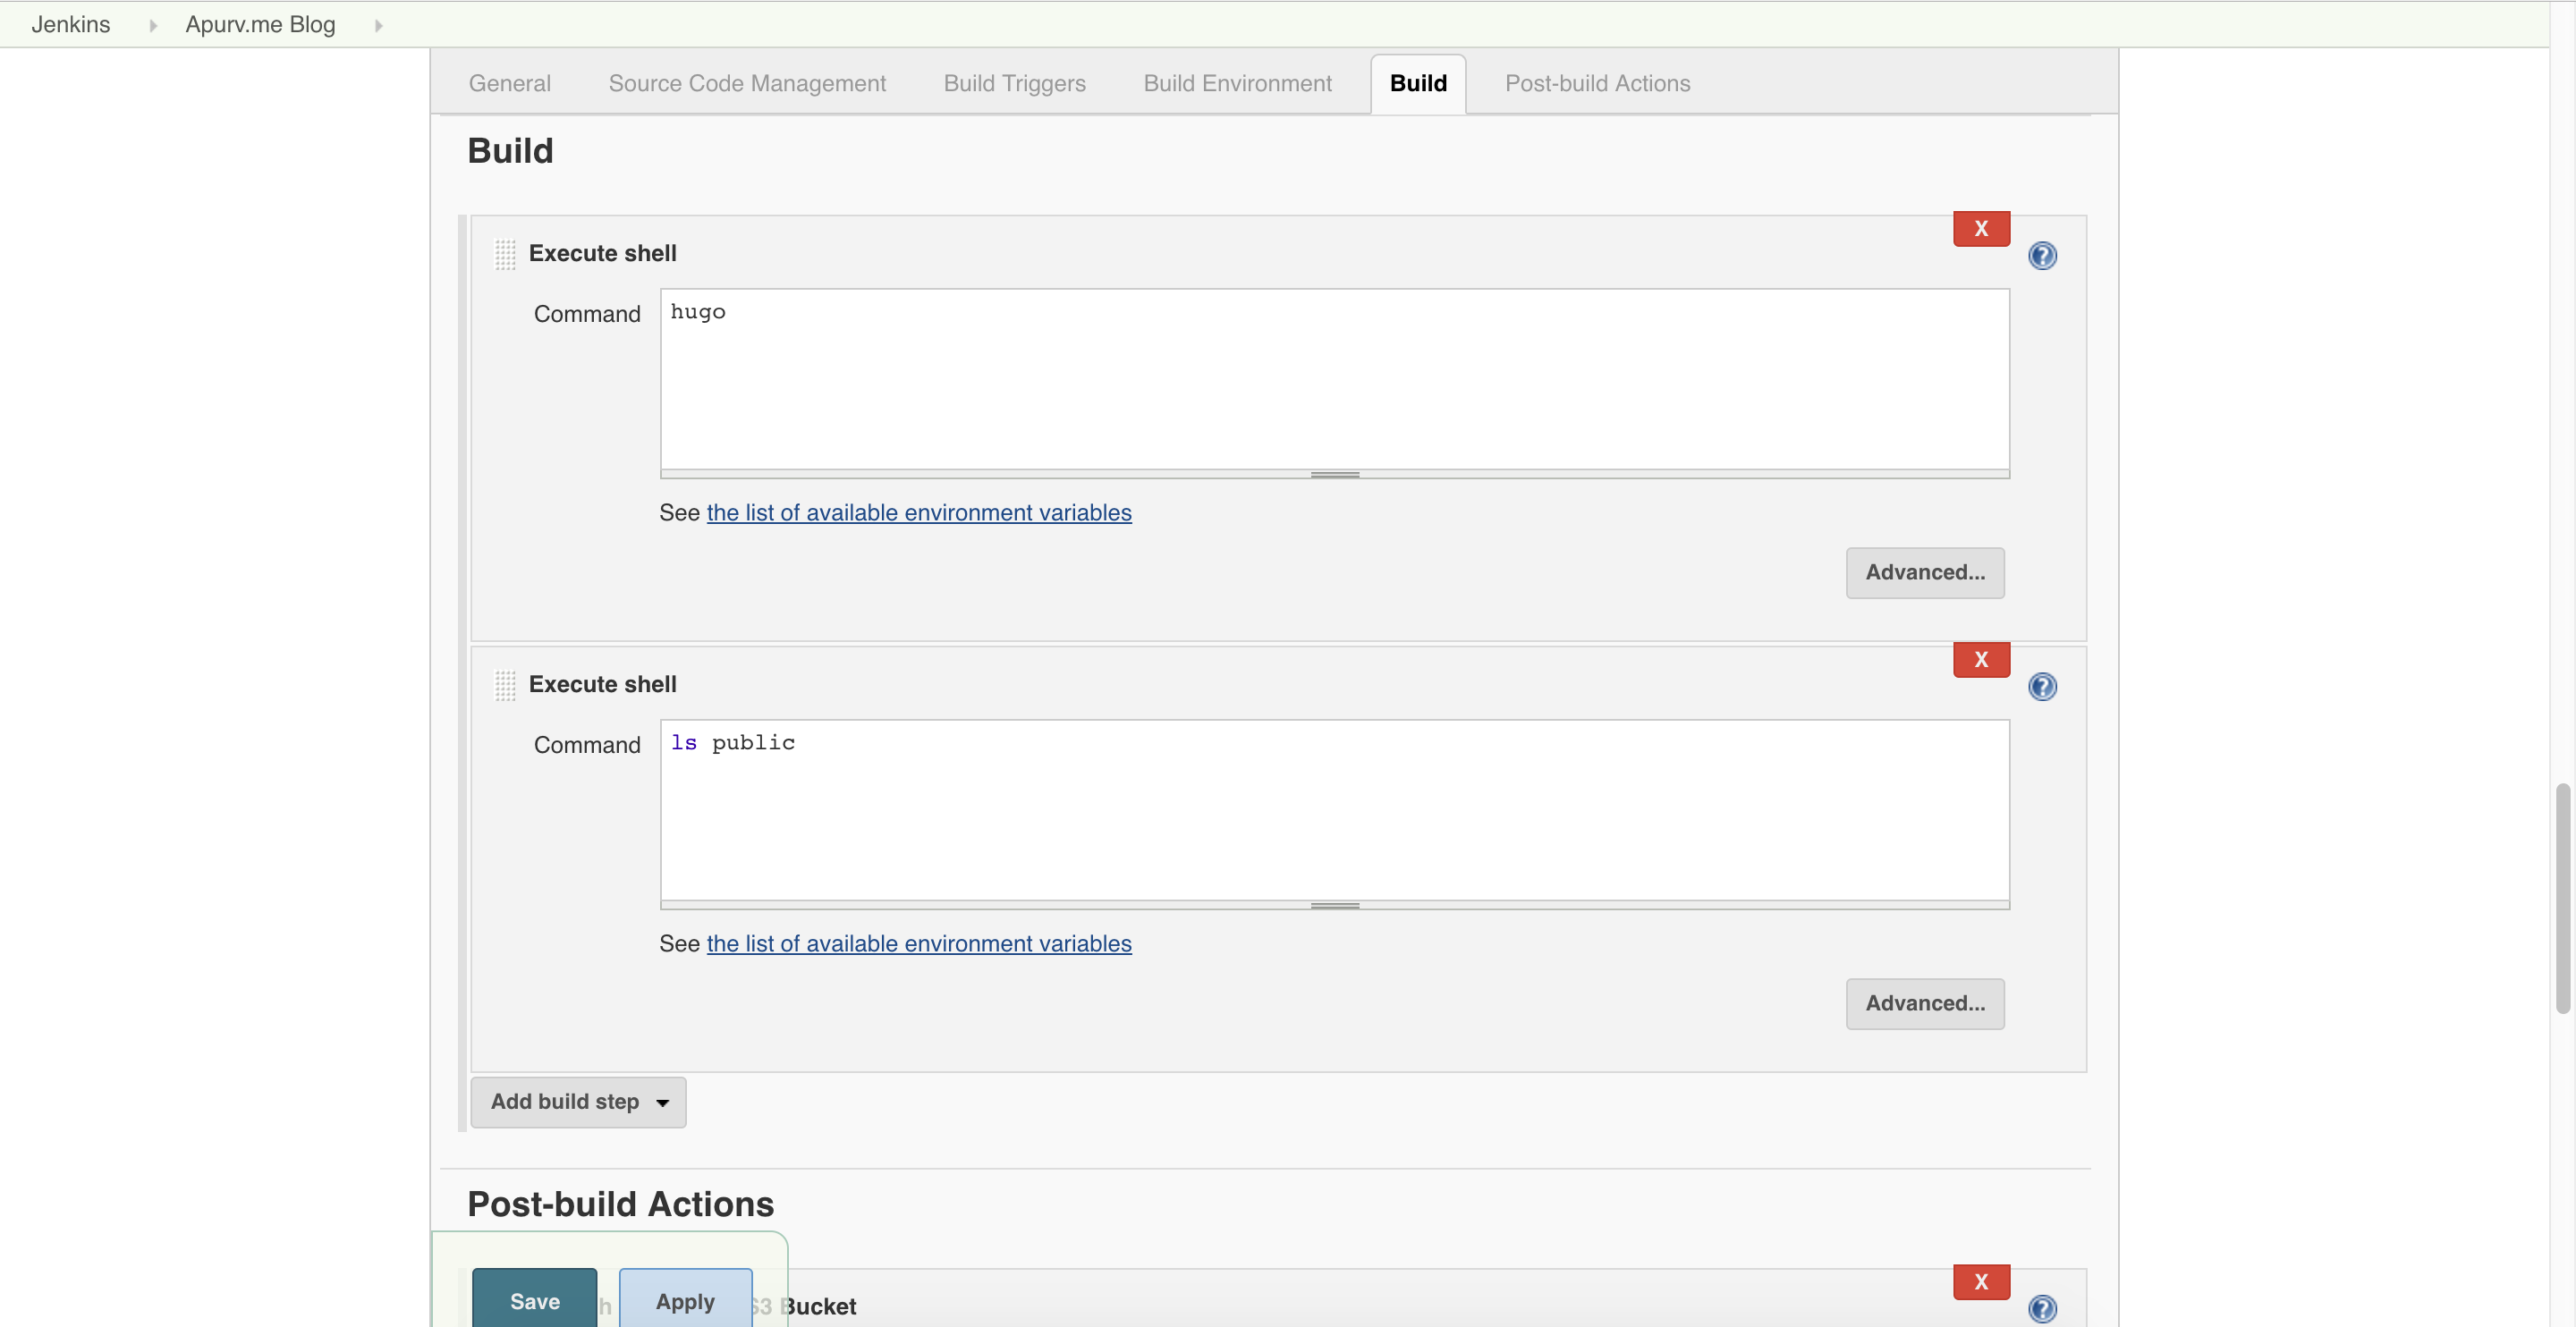Open the Add build step dropdown
The width and height of the screenshot is (2576, 1327).
pos(578,1102)
